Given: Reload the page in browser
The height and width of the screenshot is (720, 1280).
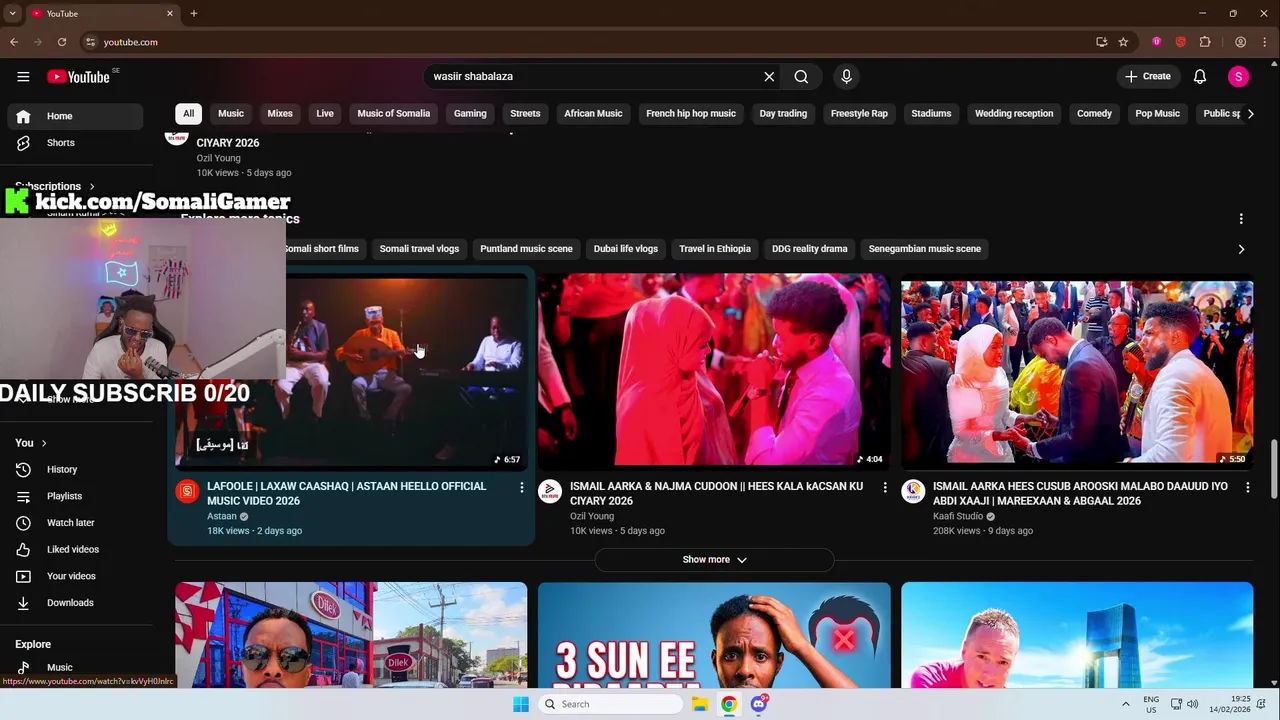Looking at the screenshot, I should 62,42.
